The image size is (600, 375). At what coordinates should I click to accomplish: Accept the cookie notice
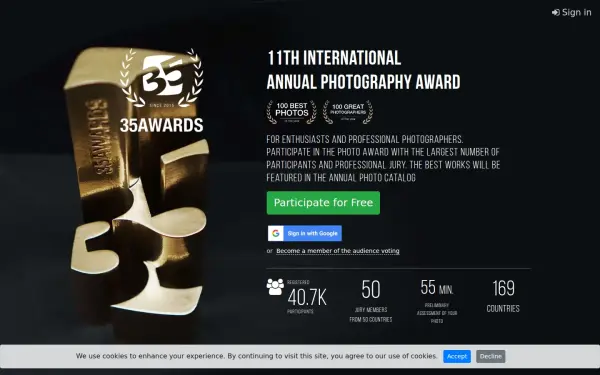(x=457, y=356)
